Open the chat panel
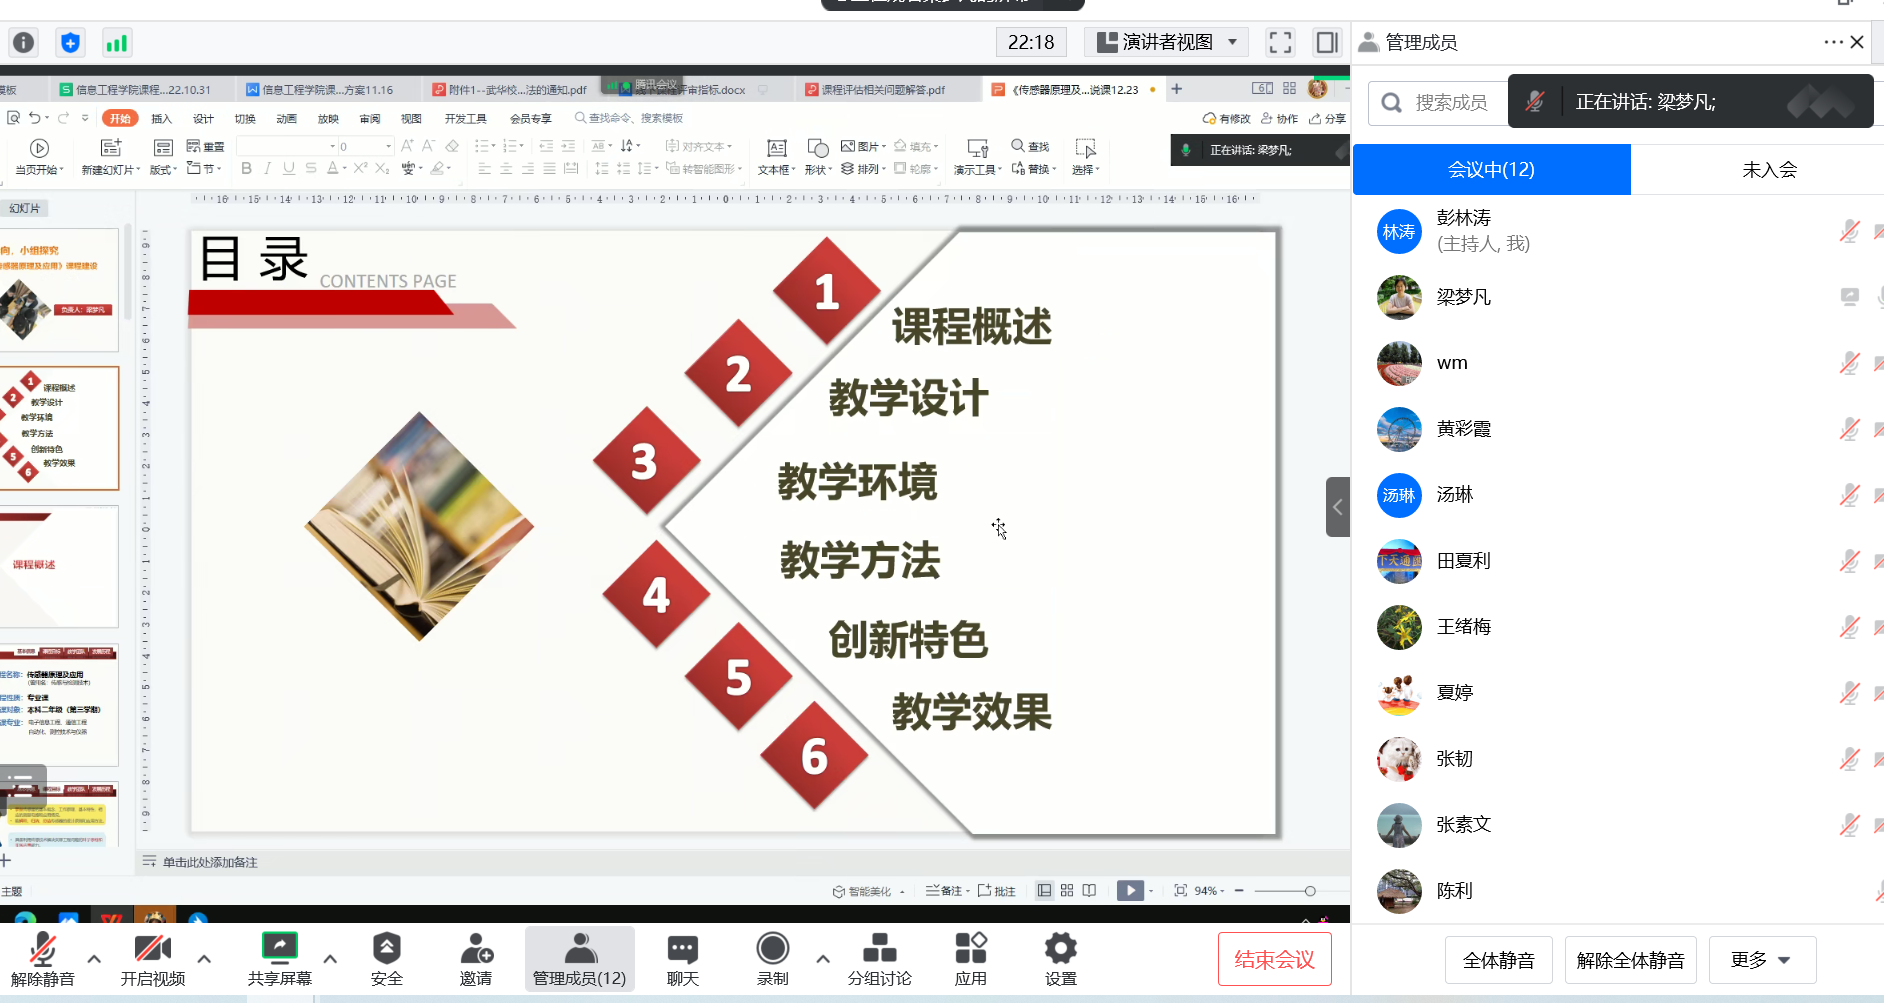The image size is (1884, 1003). [x=682, y=958]
